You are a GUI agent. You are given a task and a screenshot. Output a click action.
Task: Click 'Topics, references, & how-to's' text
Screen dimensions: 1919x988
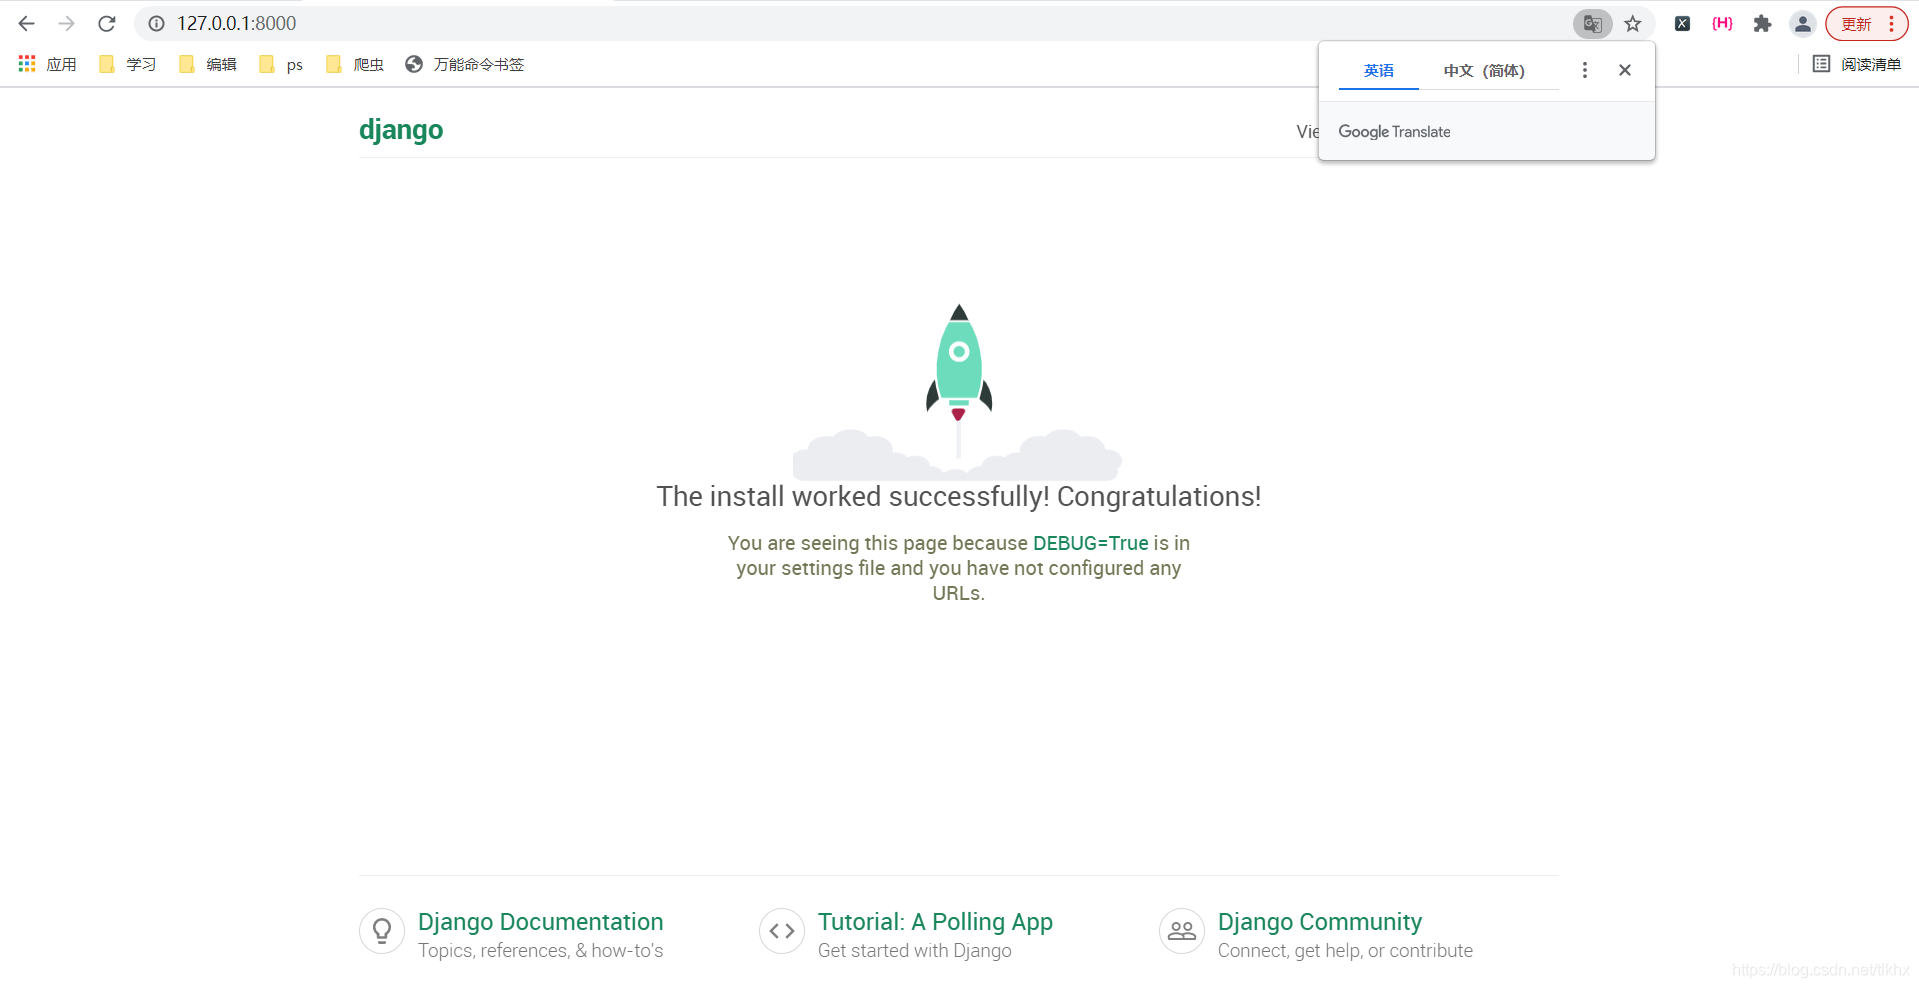[x=540, y=951]
